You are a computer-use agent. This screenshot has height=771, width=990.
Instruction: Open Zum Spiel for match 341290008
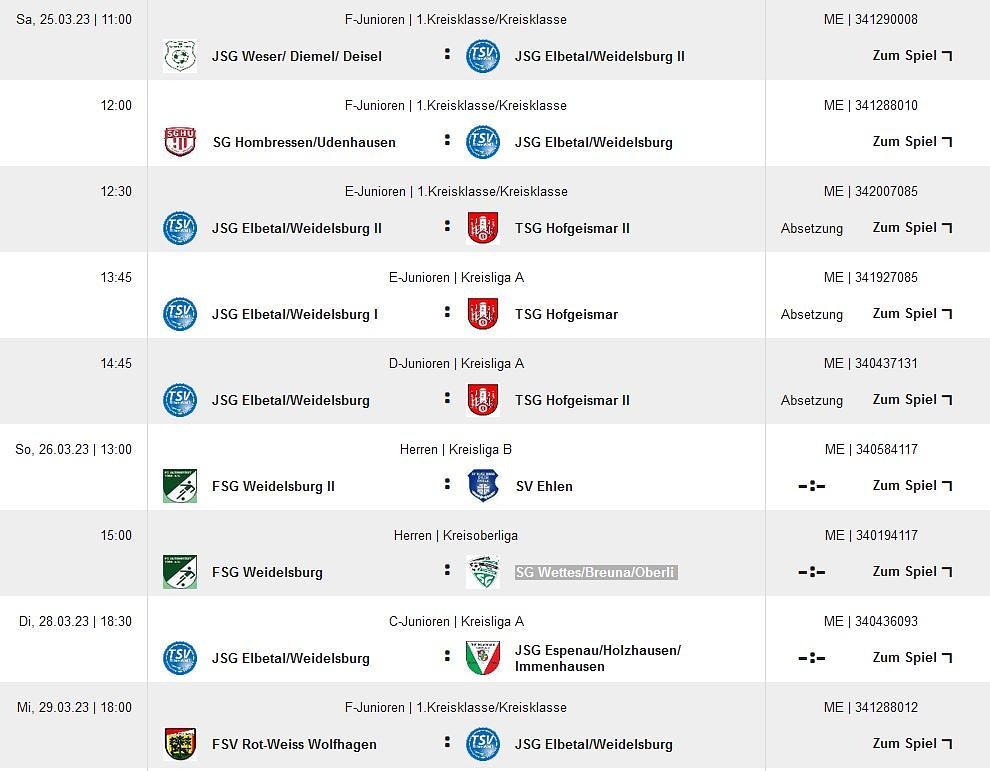pos(911,56)
